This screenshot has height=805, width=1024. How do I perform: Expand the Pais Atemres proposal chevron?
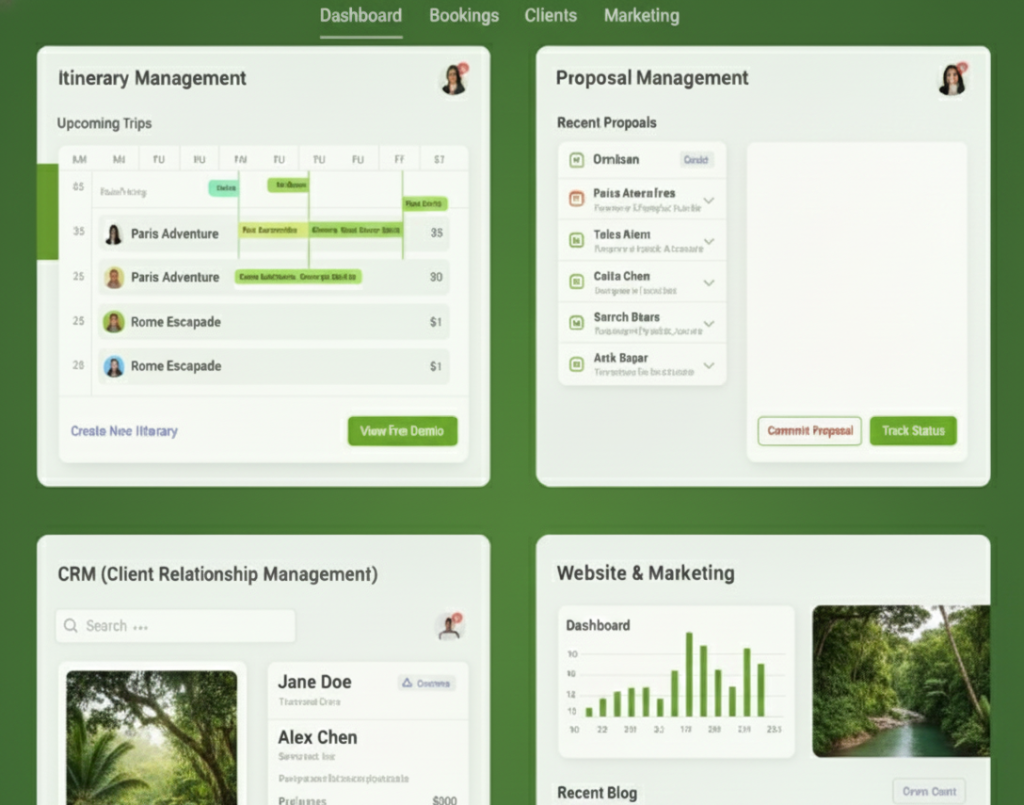tap(709, 201)
